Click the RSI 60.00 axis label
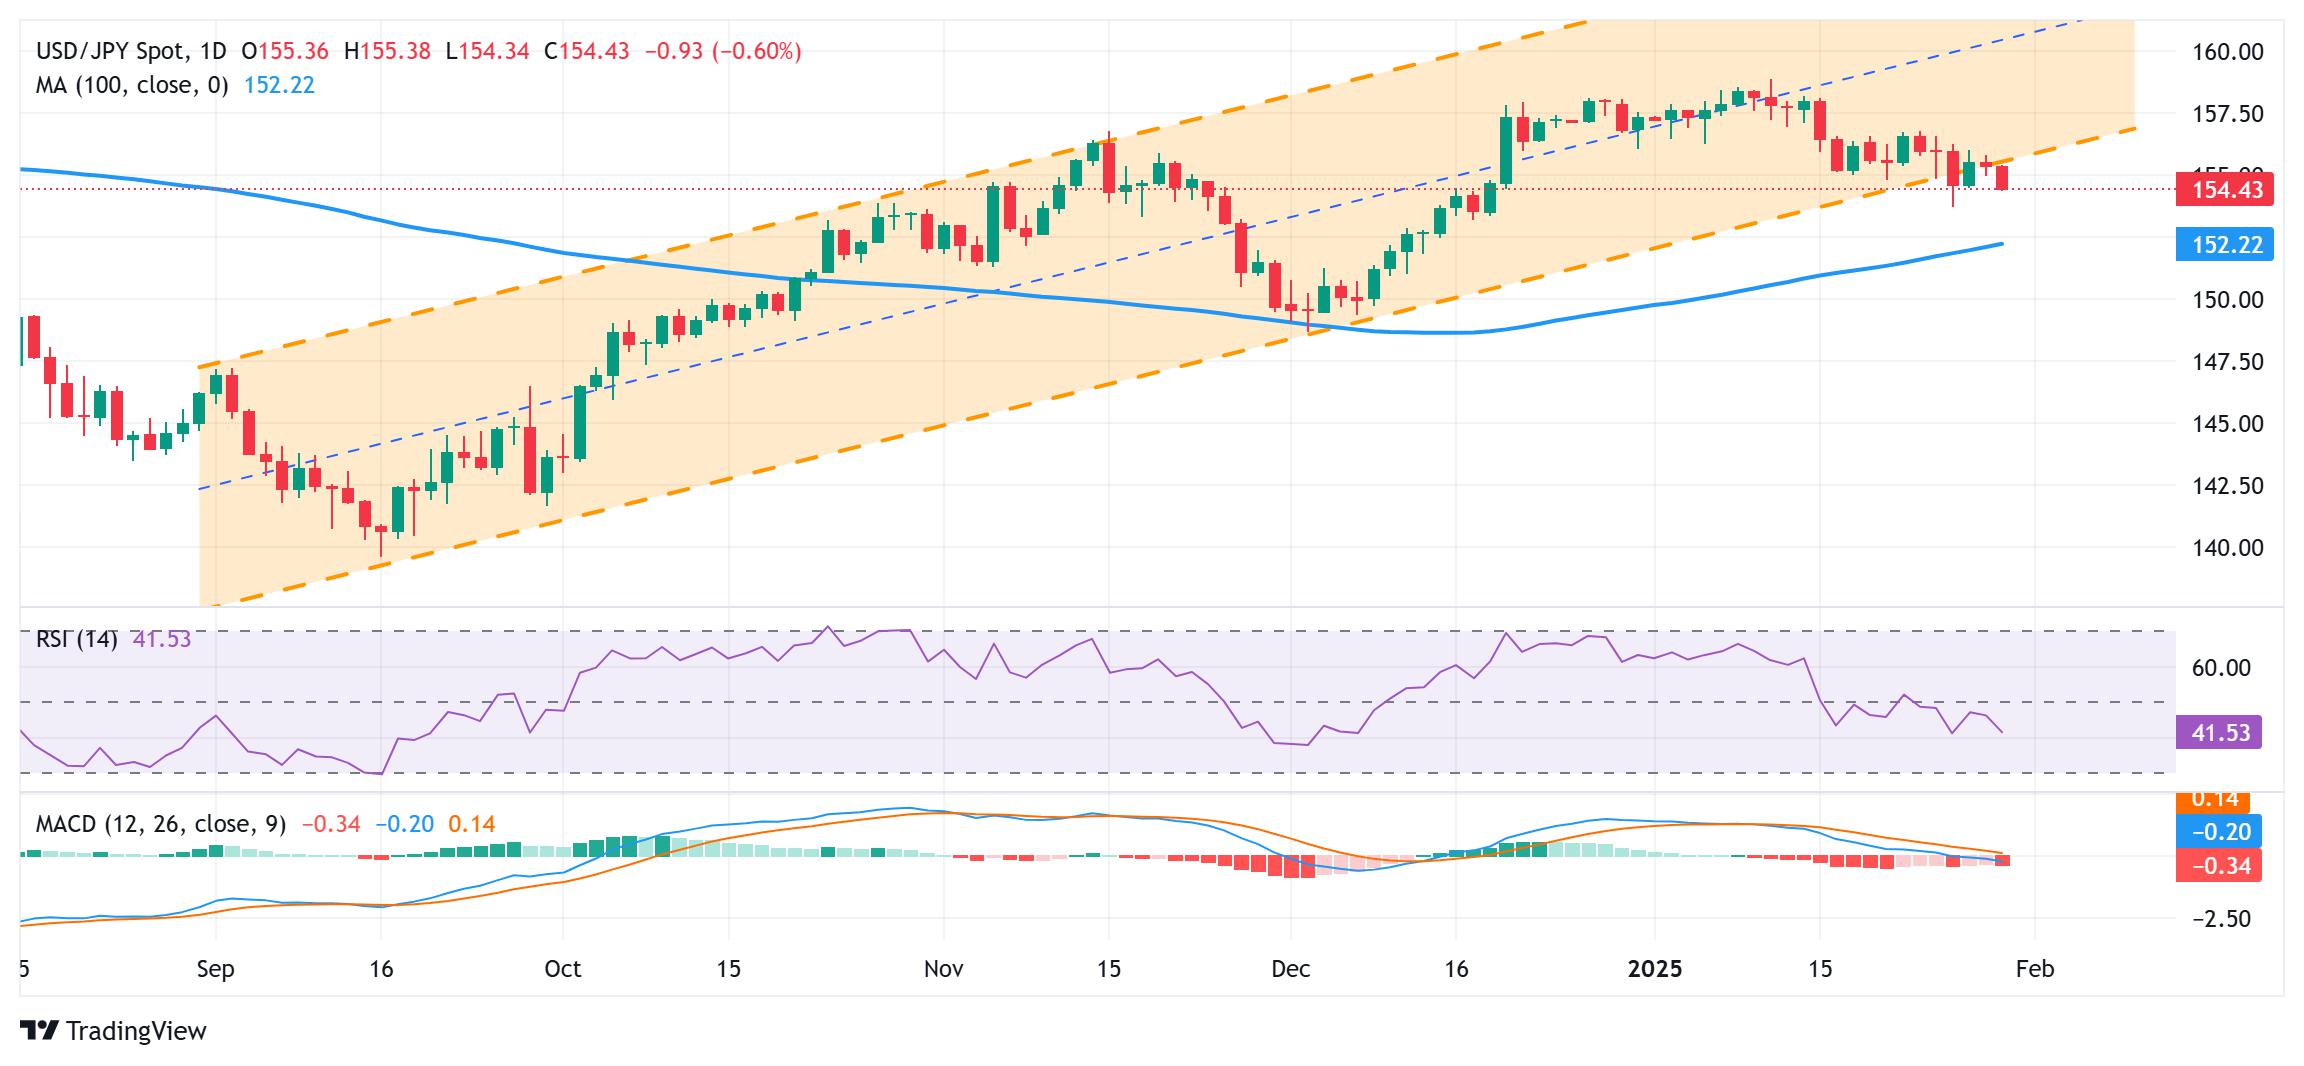The image size is (2304, 1066). [2221, 668]
